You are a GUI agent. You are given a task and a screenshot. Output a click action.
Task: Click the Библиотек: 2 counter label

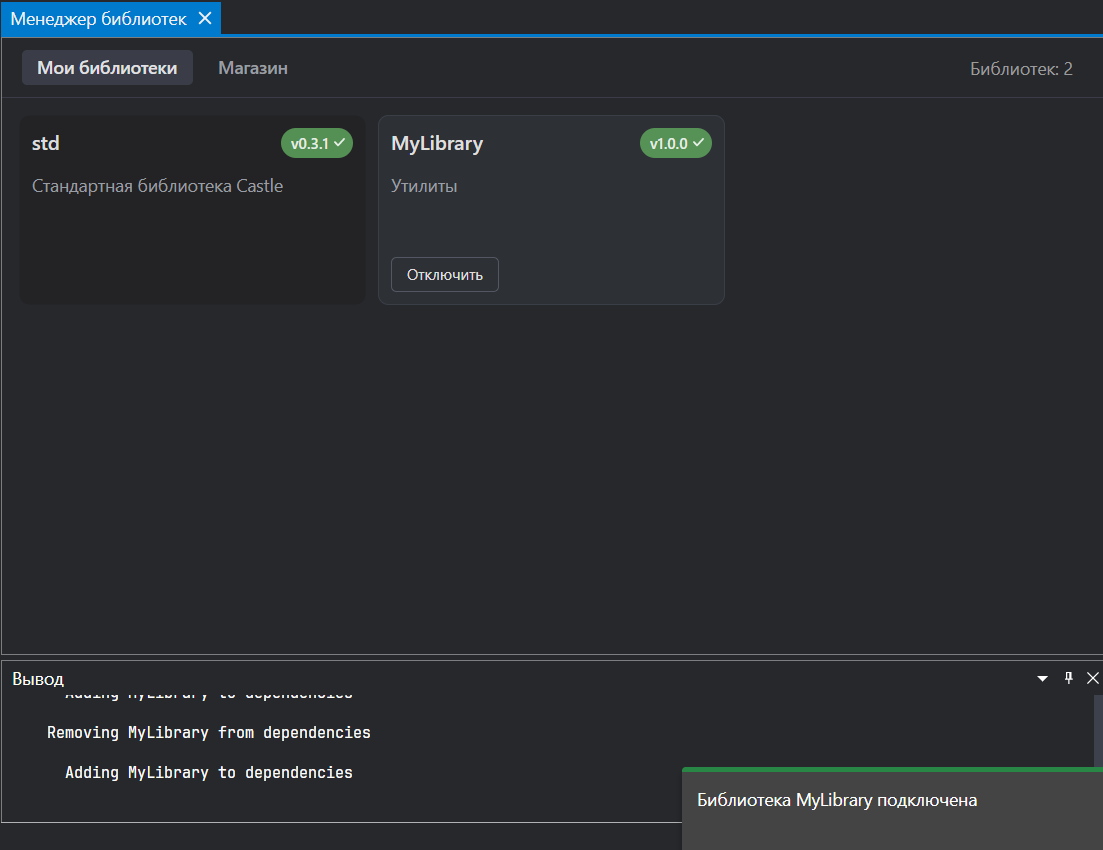pyautogui.click(x=1021, y=68)
